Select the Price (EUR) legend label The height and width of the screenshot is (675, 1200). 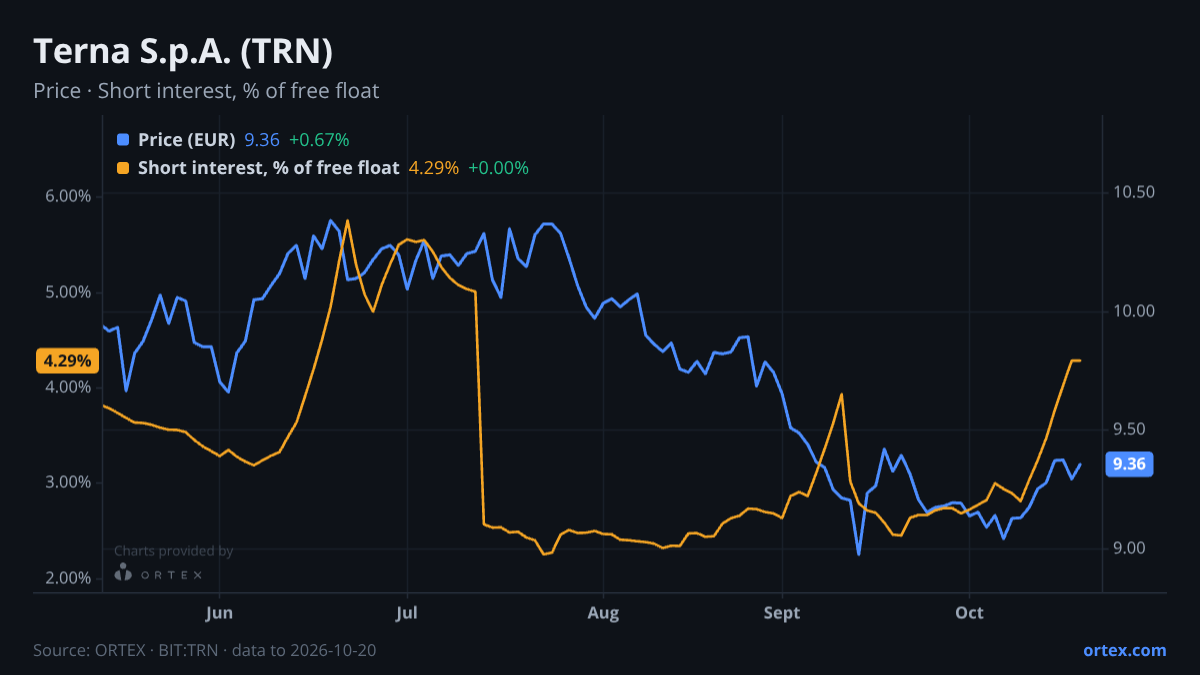coord(187,140)
